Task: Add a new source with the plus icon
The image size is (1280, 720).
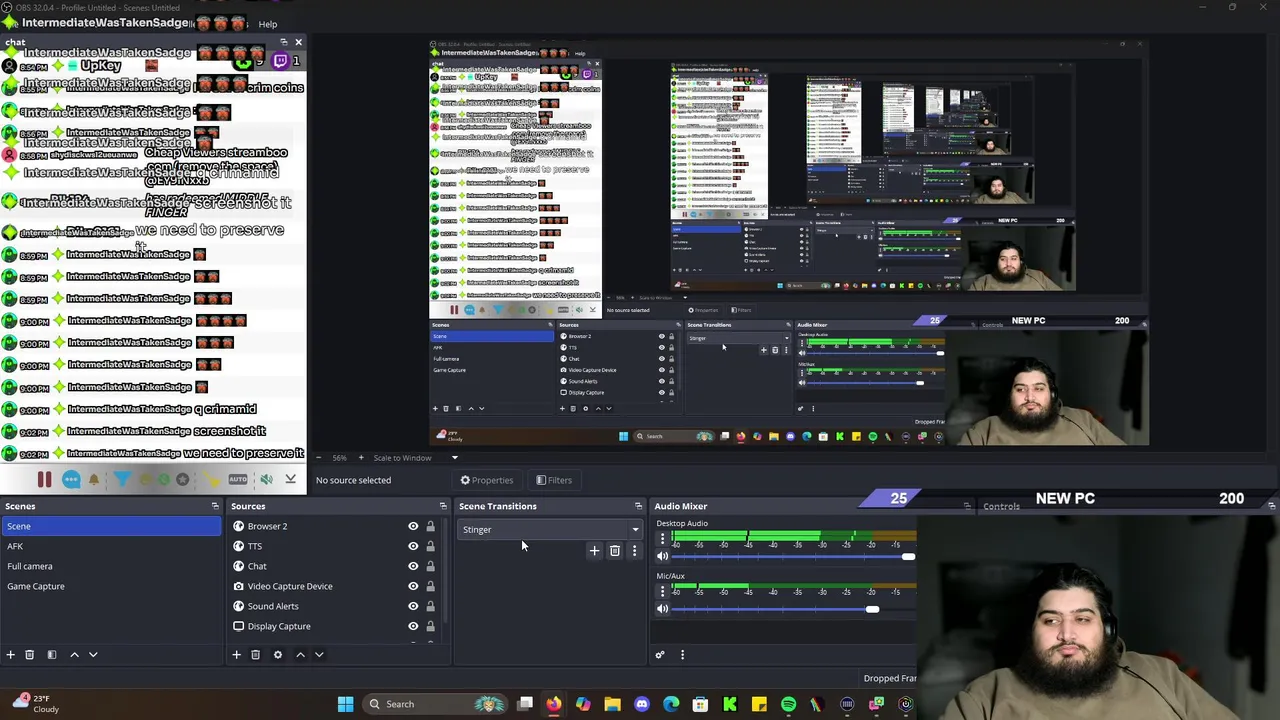Action: (x=237, y=655)
